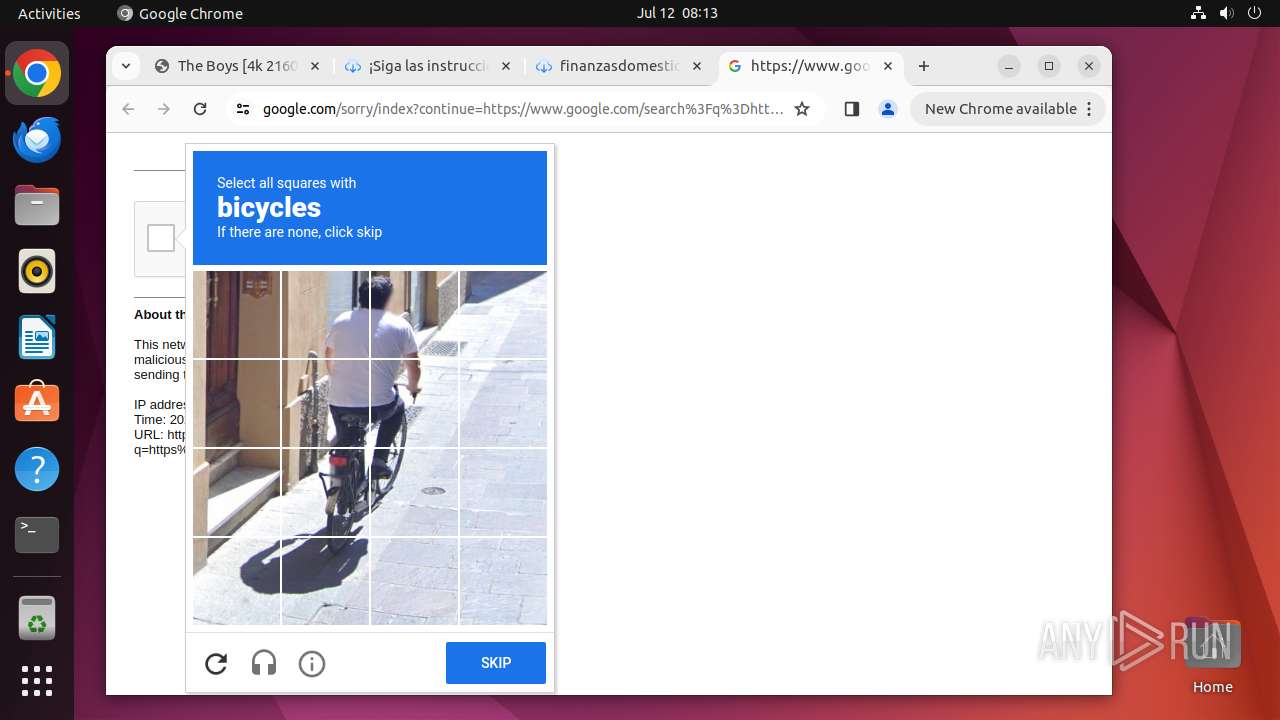Open Home folder desktop icon
1280x720 pixels.
click(1212, 656)
